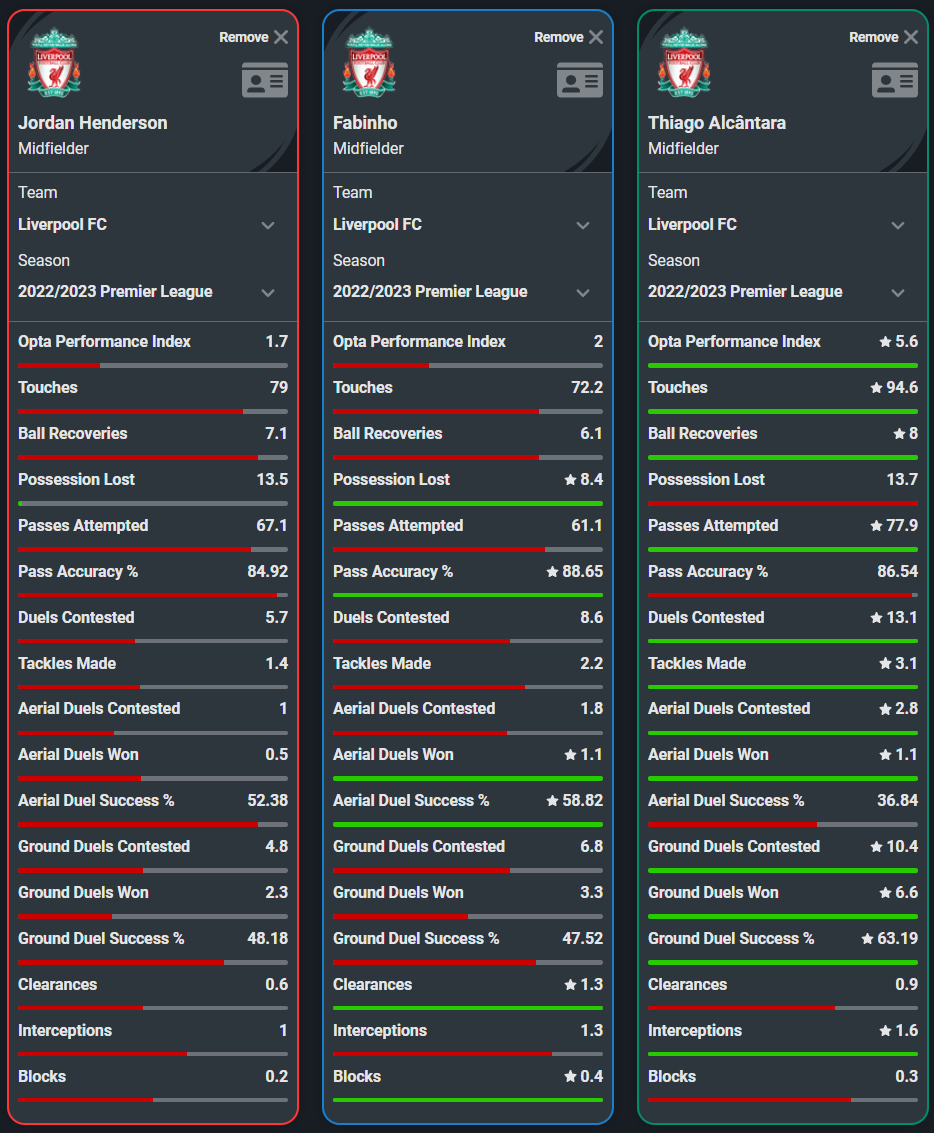Click the Fabinho player name
Image resolution: width=934 pixels, height=1133 pixels.
(365, 123)
